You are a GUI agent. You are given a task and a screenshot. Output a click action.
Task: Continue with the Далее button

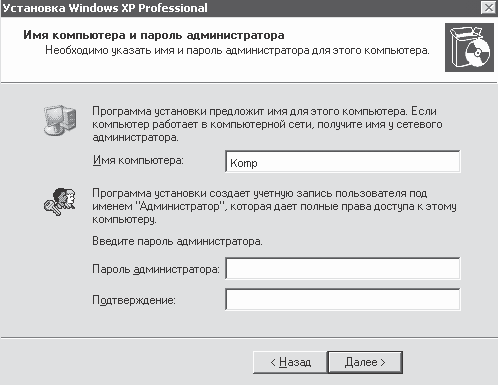(365, 362)
